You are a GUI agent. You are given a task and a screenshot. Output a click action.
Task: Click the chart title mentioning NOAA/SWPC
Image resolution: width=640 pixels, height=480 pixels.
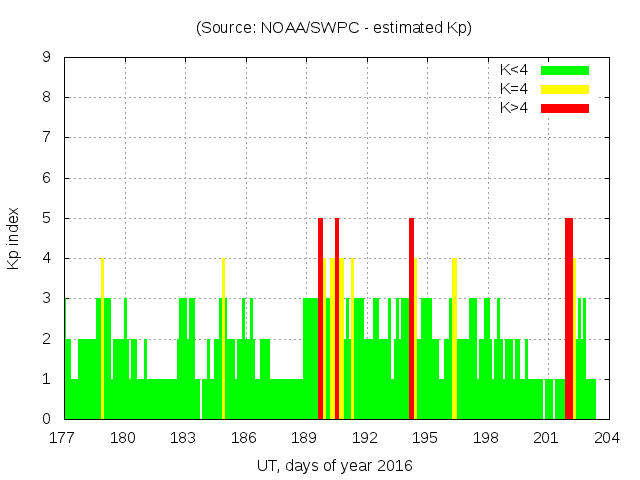coord(334,27)
